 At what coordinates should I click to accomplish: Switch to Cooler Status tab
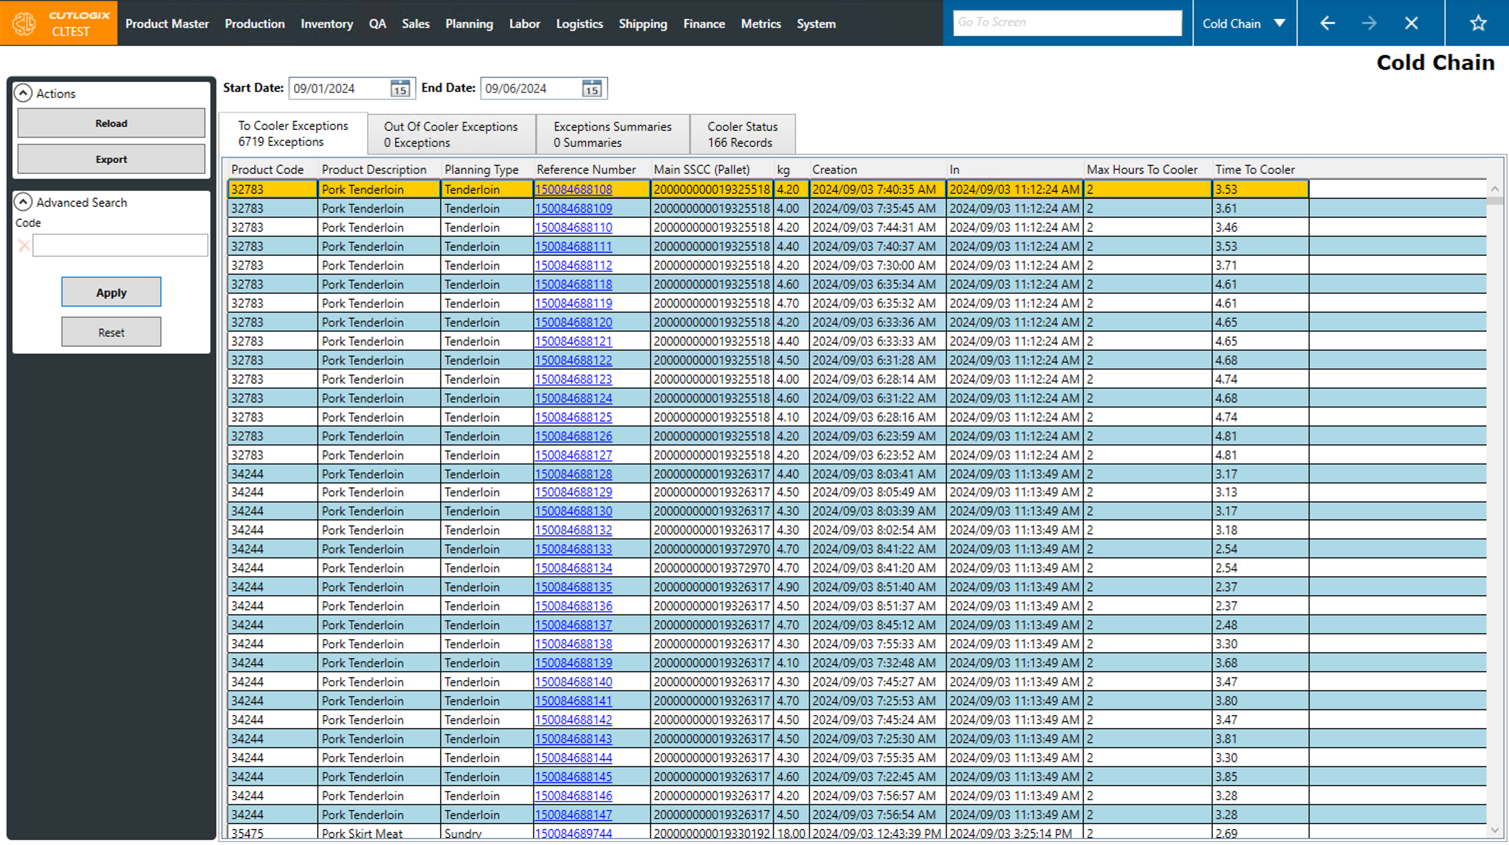pos(742,134)
